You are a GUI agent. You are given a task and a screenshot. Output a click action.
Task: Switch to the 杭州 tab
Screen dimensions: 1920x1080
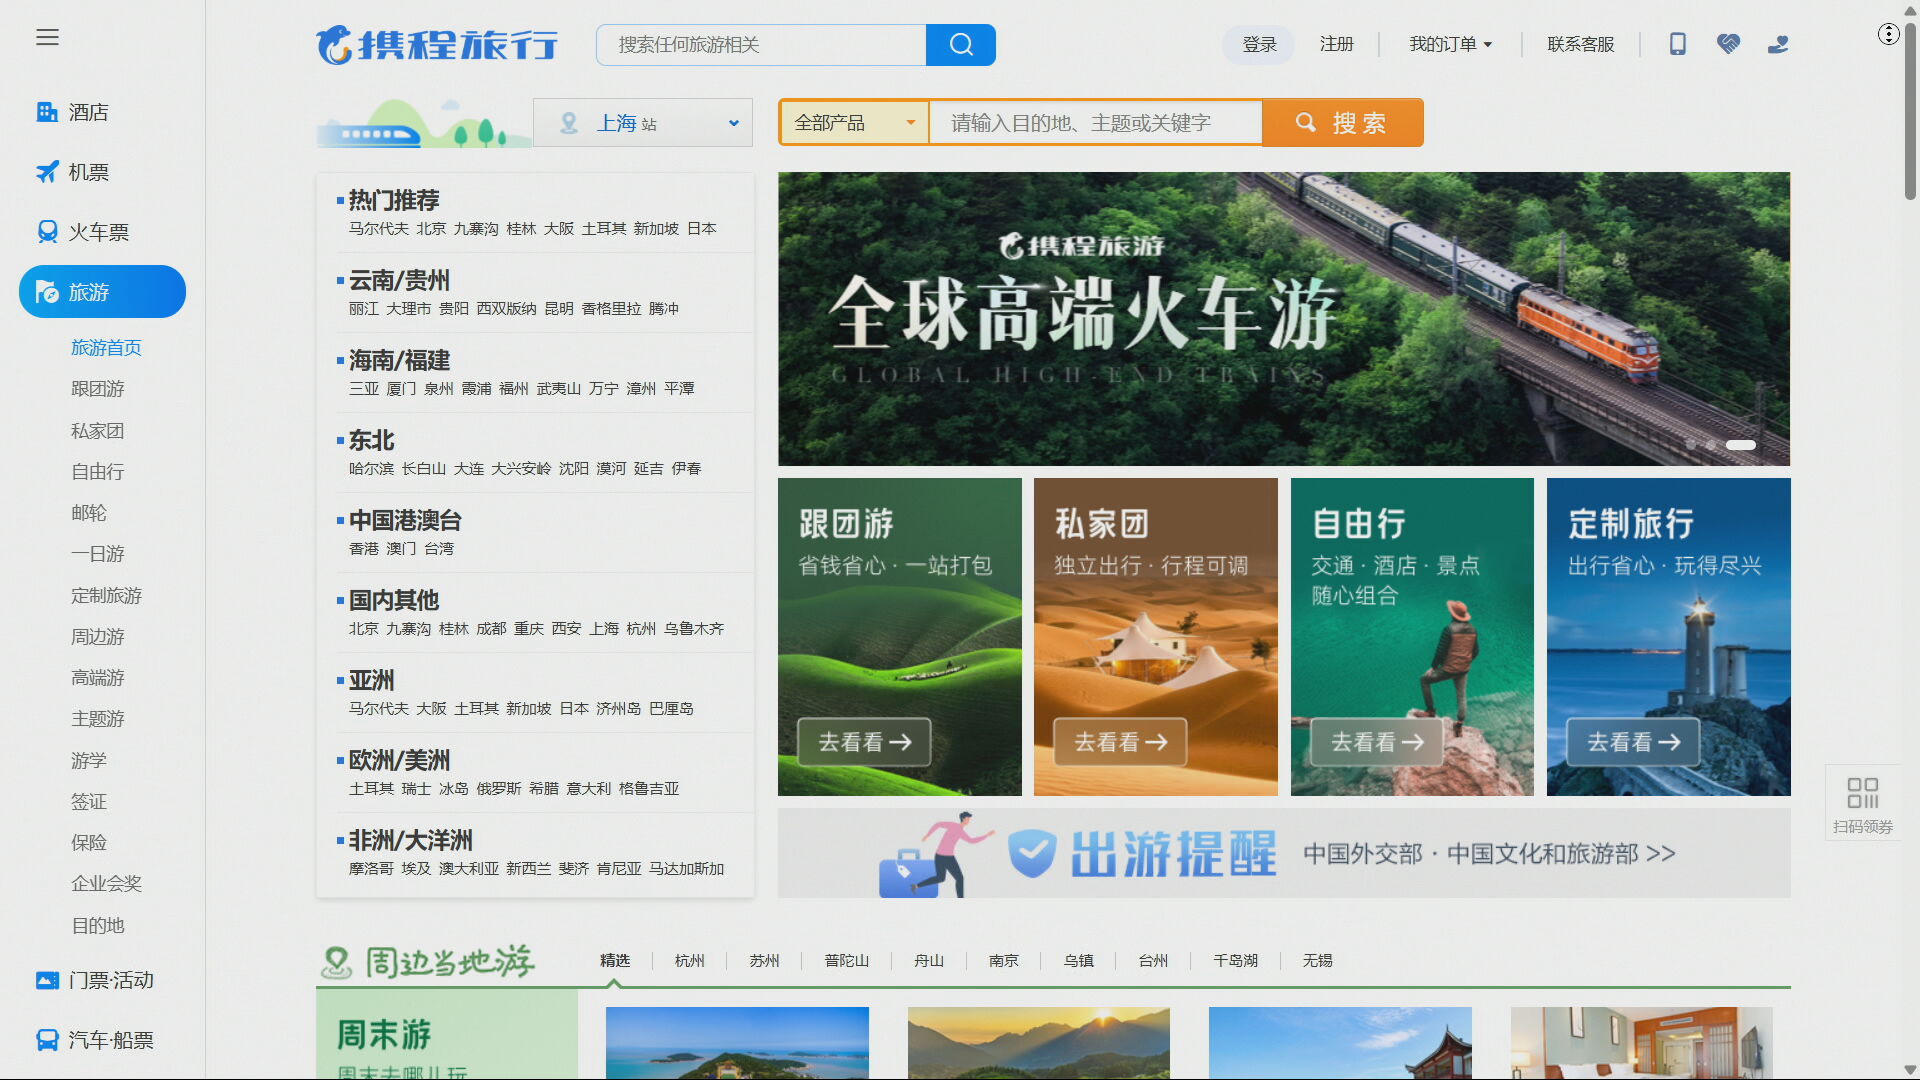point(689,960)
